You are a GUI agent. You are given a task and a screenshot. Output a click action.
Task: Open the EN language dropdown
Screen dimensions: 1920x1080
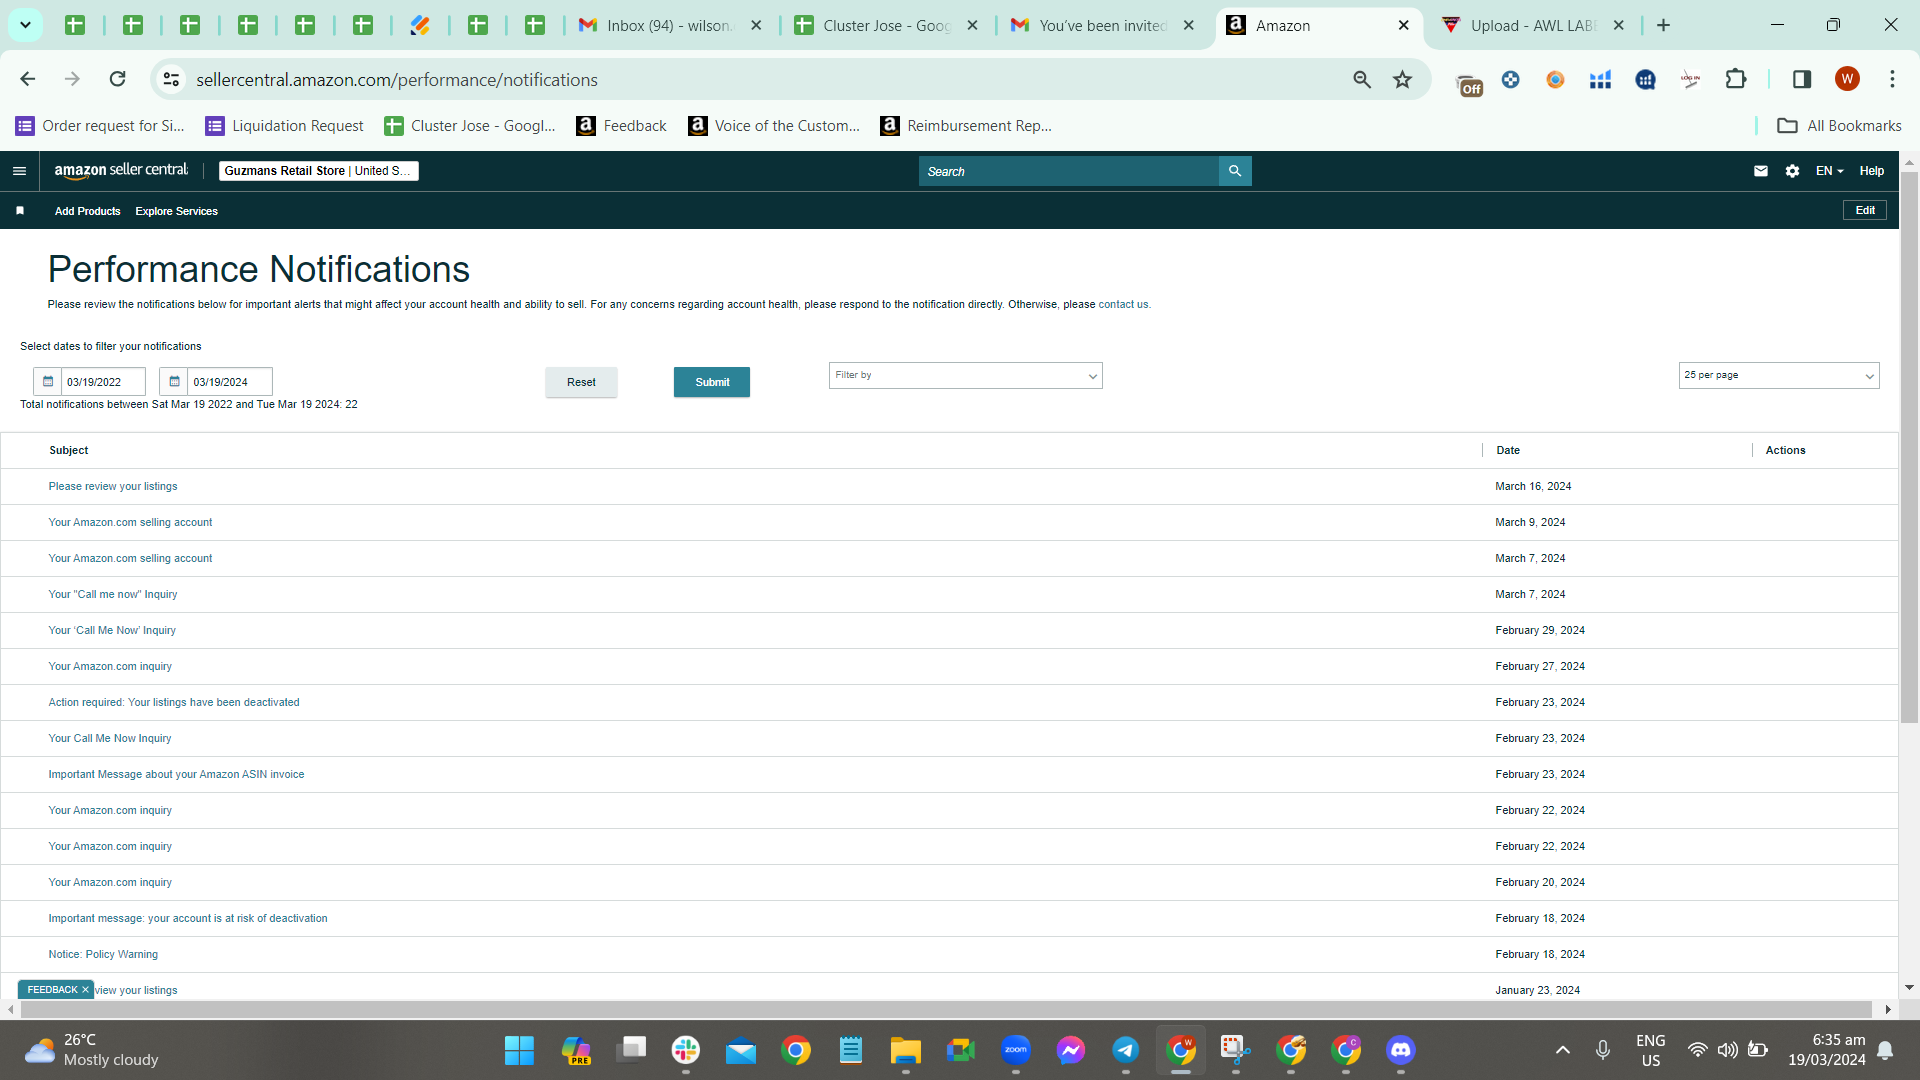pos(1829,171)
